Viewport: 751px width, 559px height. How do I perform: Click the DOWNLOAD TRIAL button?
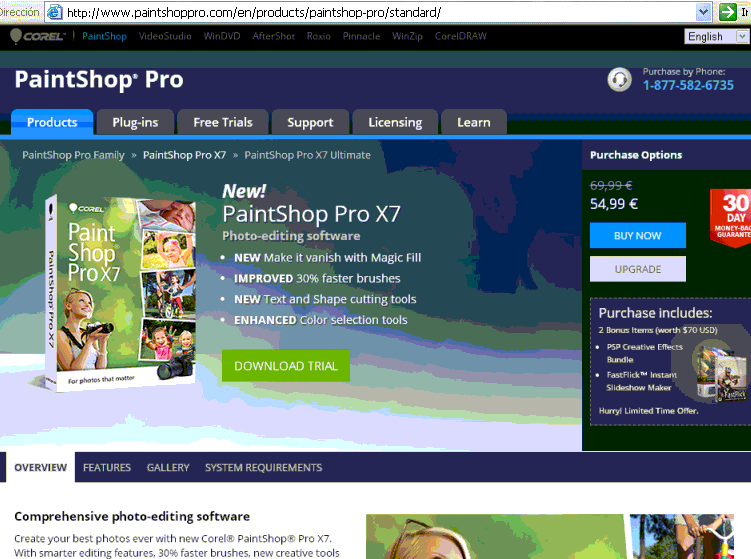286,366
